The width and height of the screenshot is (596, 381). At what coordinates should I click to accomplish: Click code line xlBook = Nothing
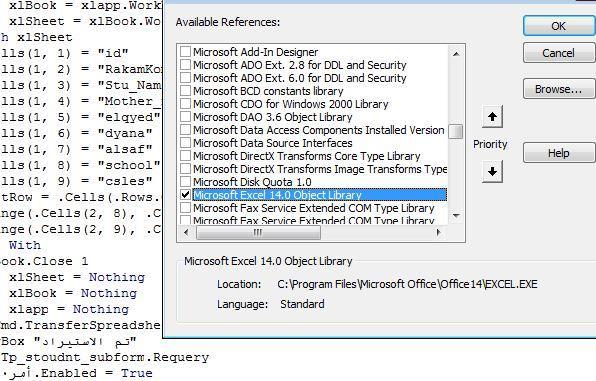point(73,293)
